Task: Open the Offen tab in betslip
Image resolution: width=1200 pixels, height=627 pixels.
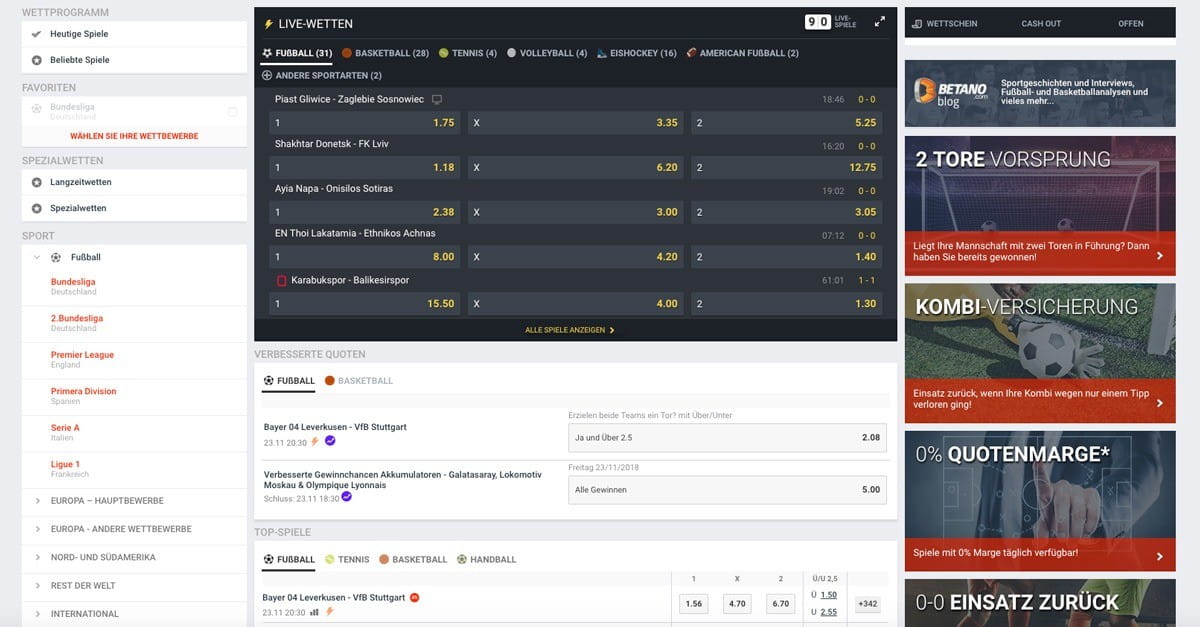Action: pyautogui.click(x=1131, y=23)
